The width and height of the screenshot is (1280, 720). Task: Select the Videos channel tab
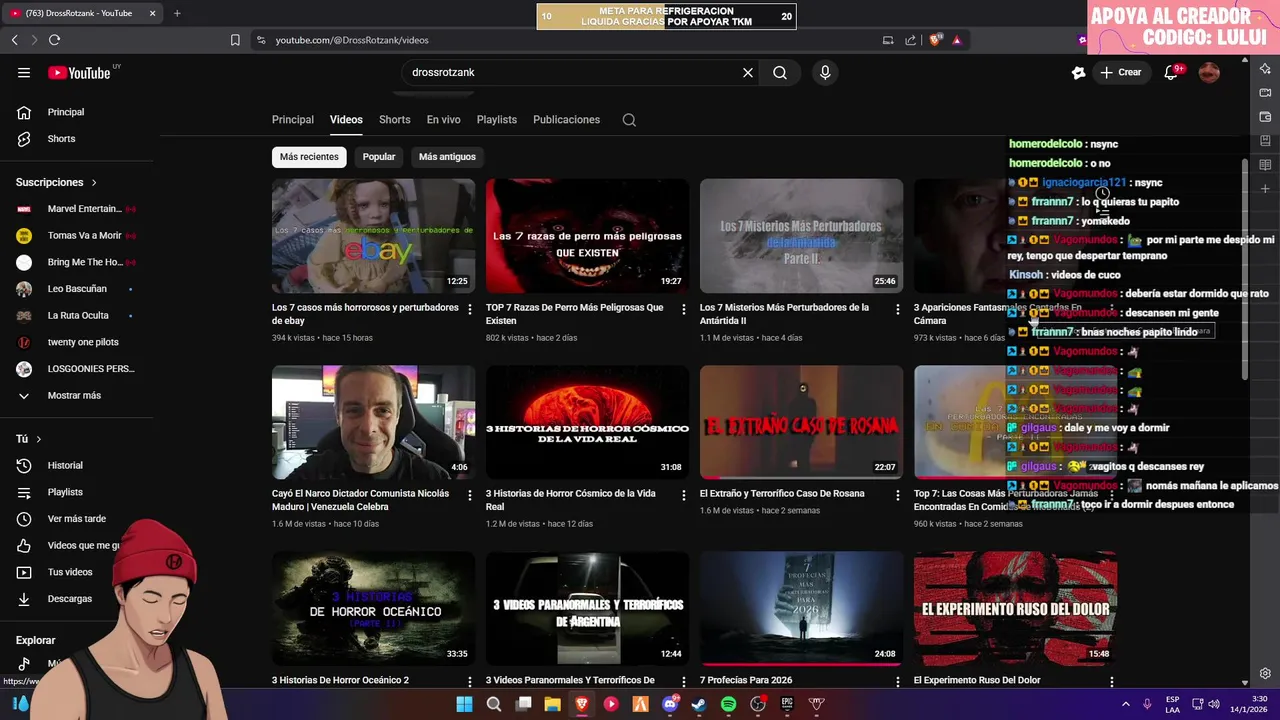pos(346,119)
